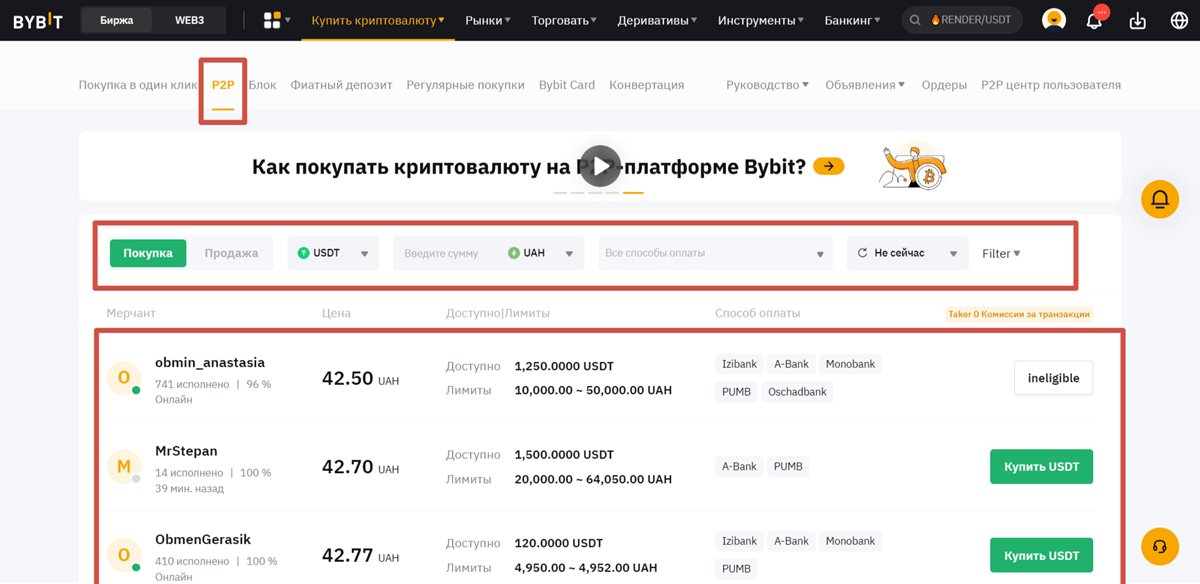Click the orange arrow in banner
The image size is (1200, 584).
click(828, 166)
